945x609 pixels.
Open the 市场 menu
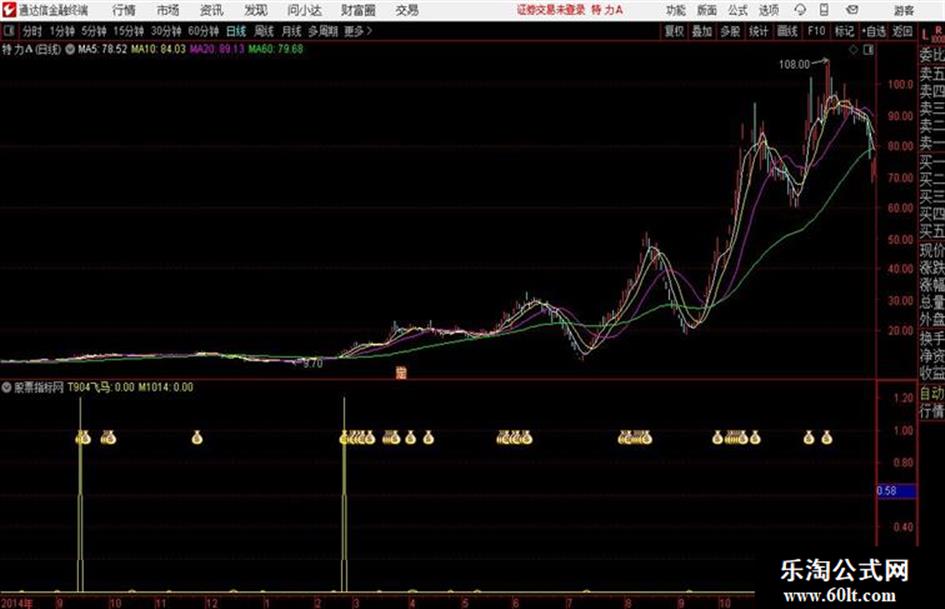168,10
